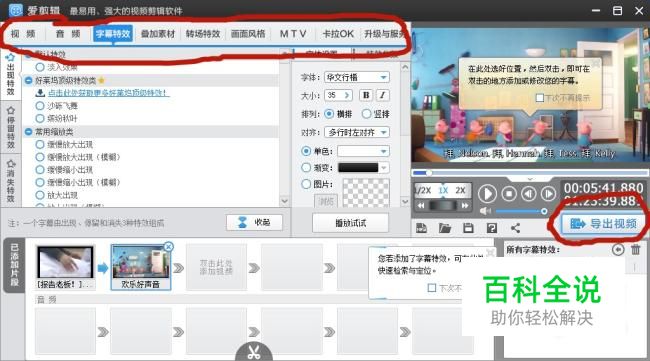Select the 单色 solid color option
650x361 pixels.
click(x=306, y=151)
